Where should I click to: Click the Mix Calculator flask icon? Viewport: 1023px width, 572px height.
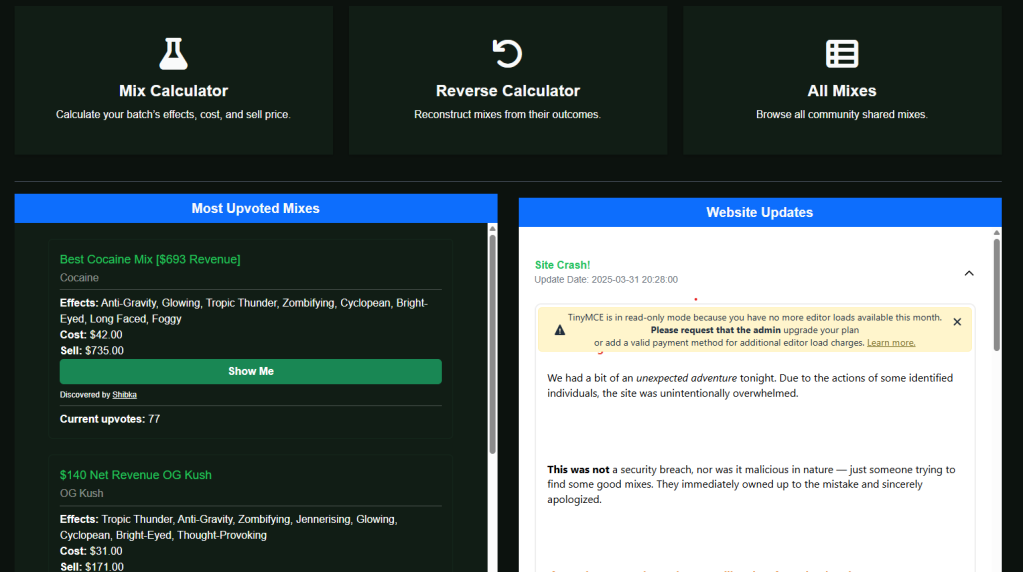(173, 53)
